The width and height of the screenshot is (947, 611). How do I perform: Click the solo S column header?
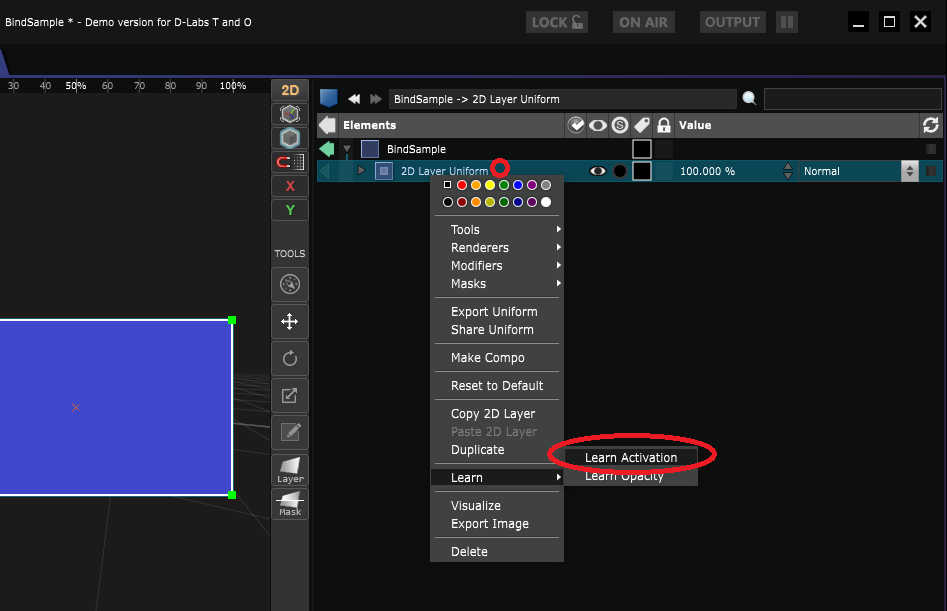coord(620,125)
